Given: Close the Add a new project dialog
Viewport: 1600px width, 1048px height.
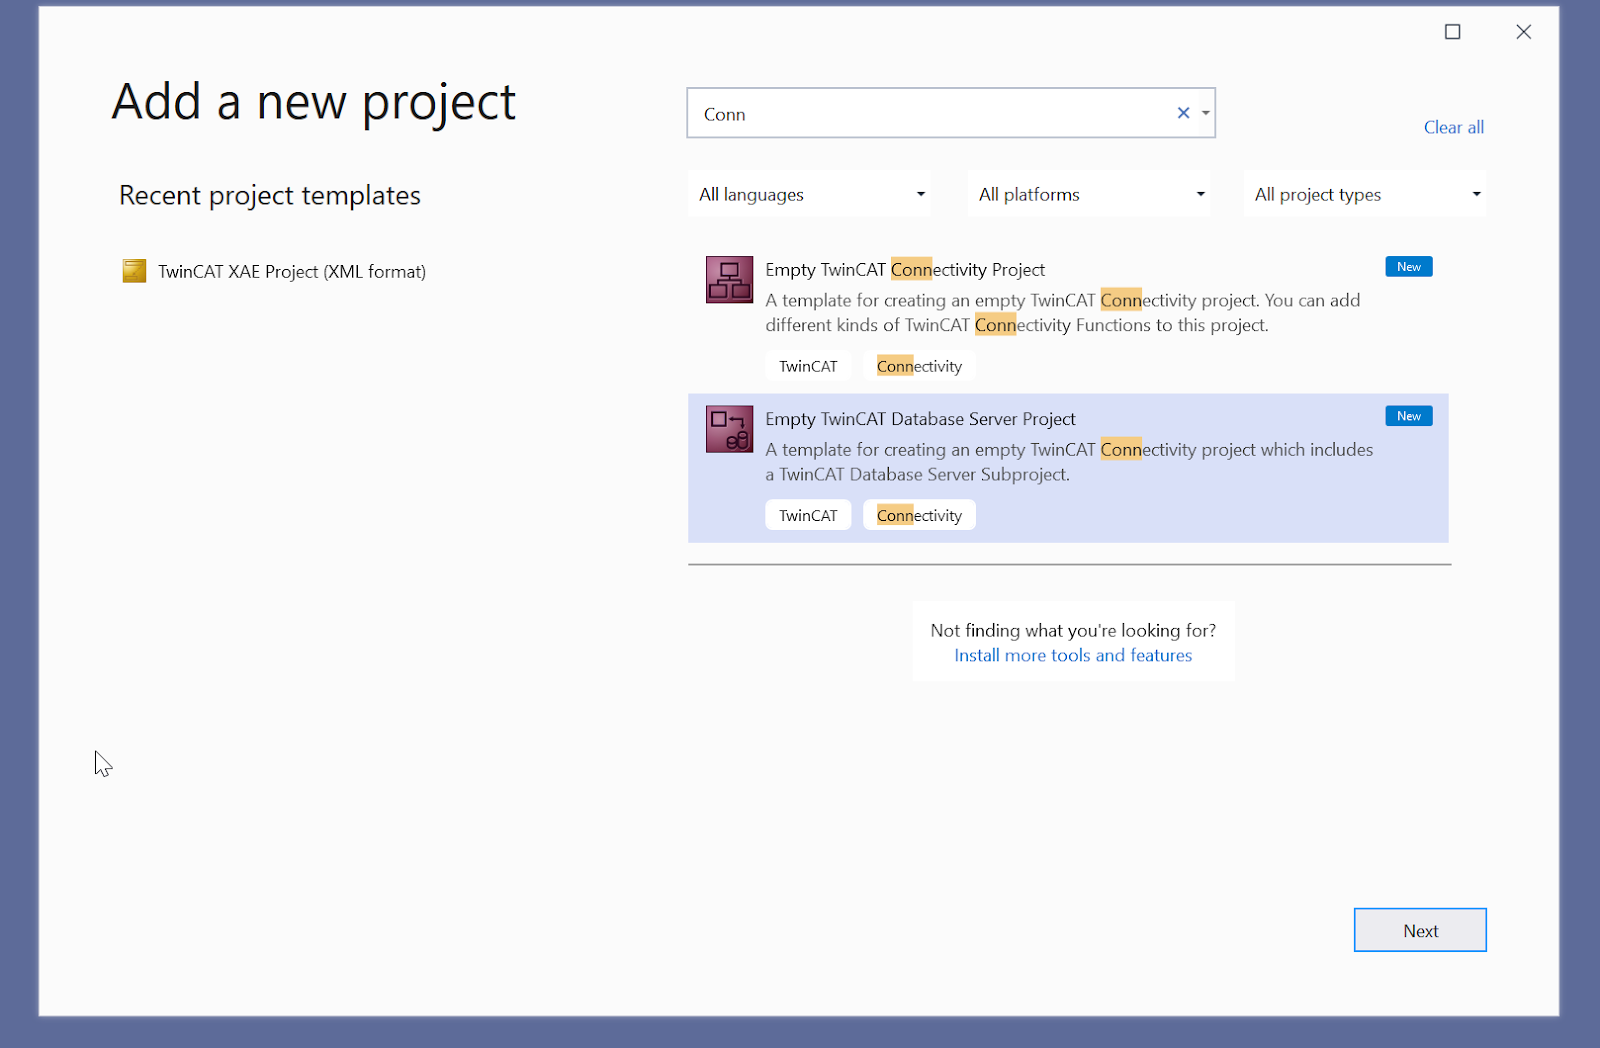Looking at the screenshot, I should point(1523,32).
